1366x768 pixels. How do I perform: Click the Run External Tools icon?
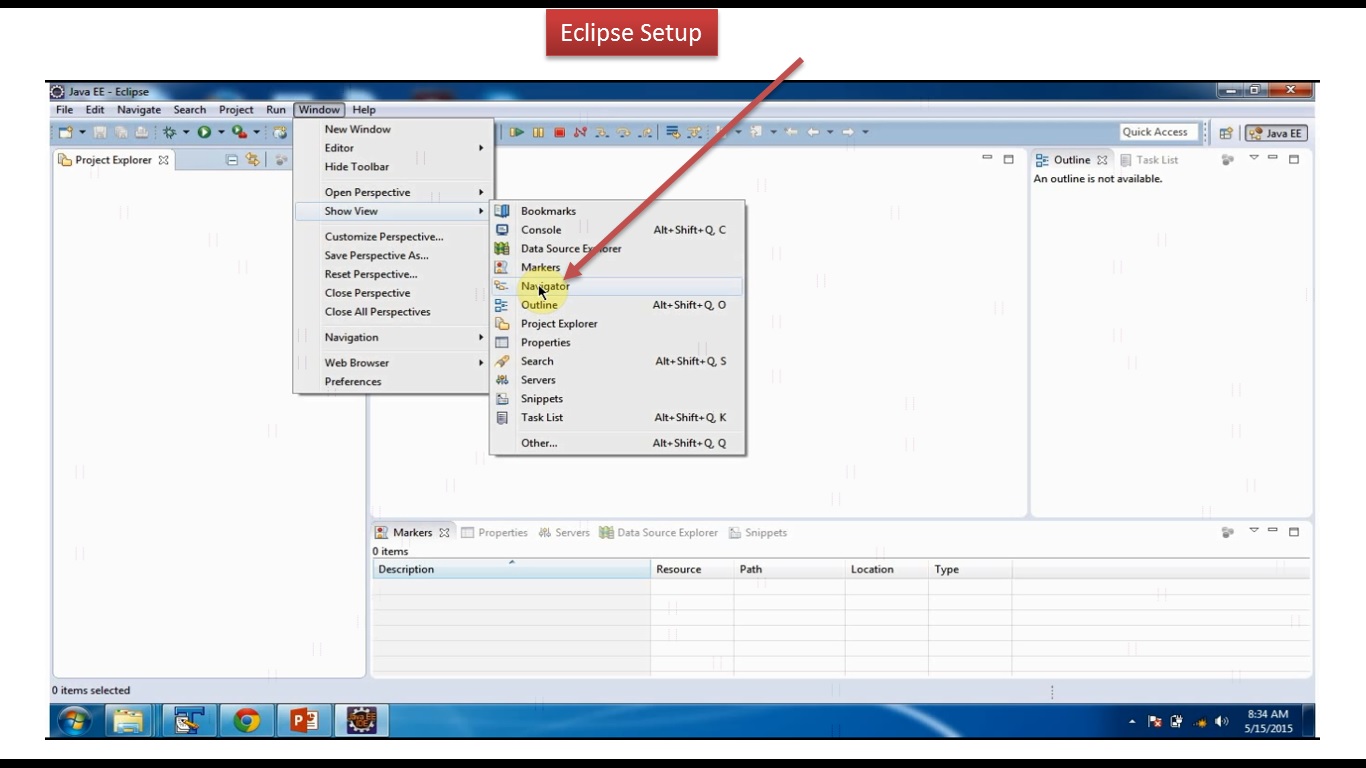pyautogui.click(x=239, y=132)
